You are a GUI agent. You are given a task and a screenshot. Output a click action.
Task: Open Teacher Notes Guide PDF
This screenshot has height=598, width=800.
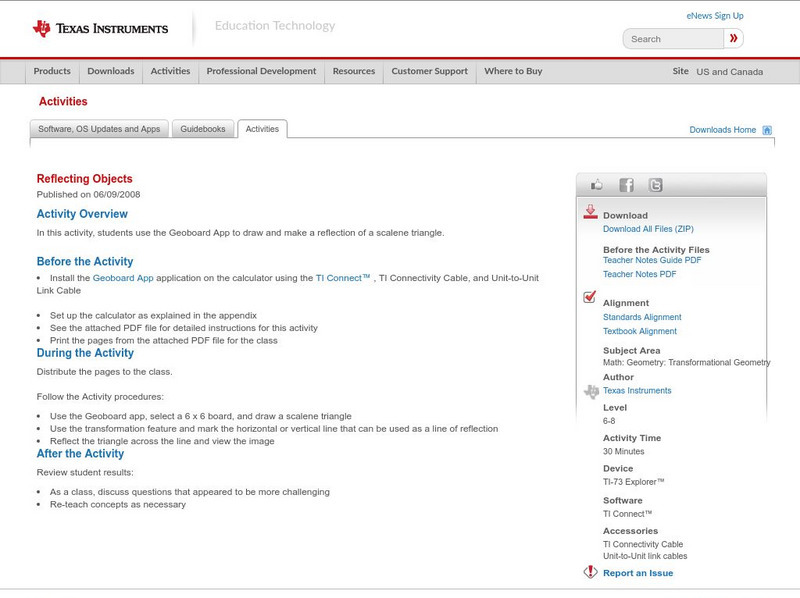[x=652, y=260]
